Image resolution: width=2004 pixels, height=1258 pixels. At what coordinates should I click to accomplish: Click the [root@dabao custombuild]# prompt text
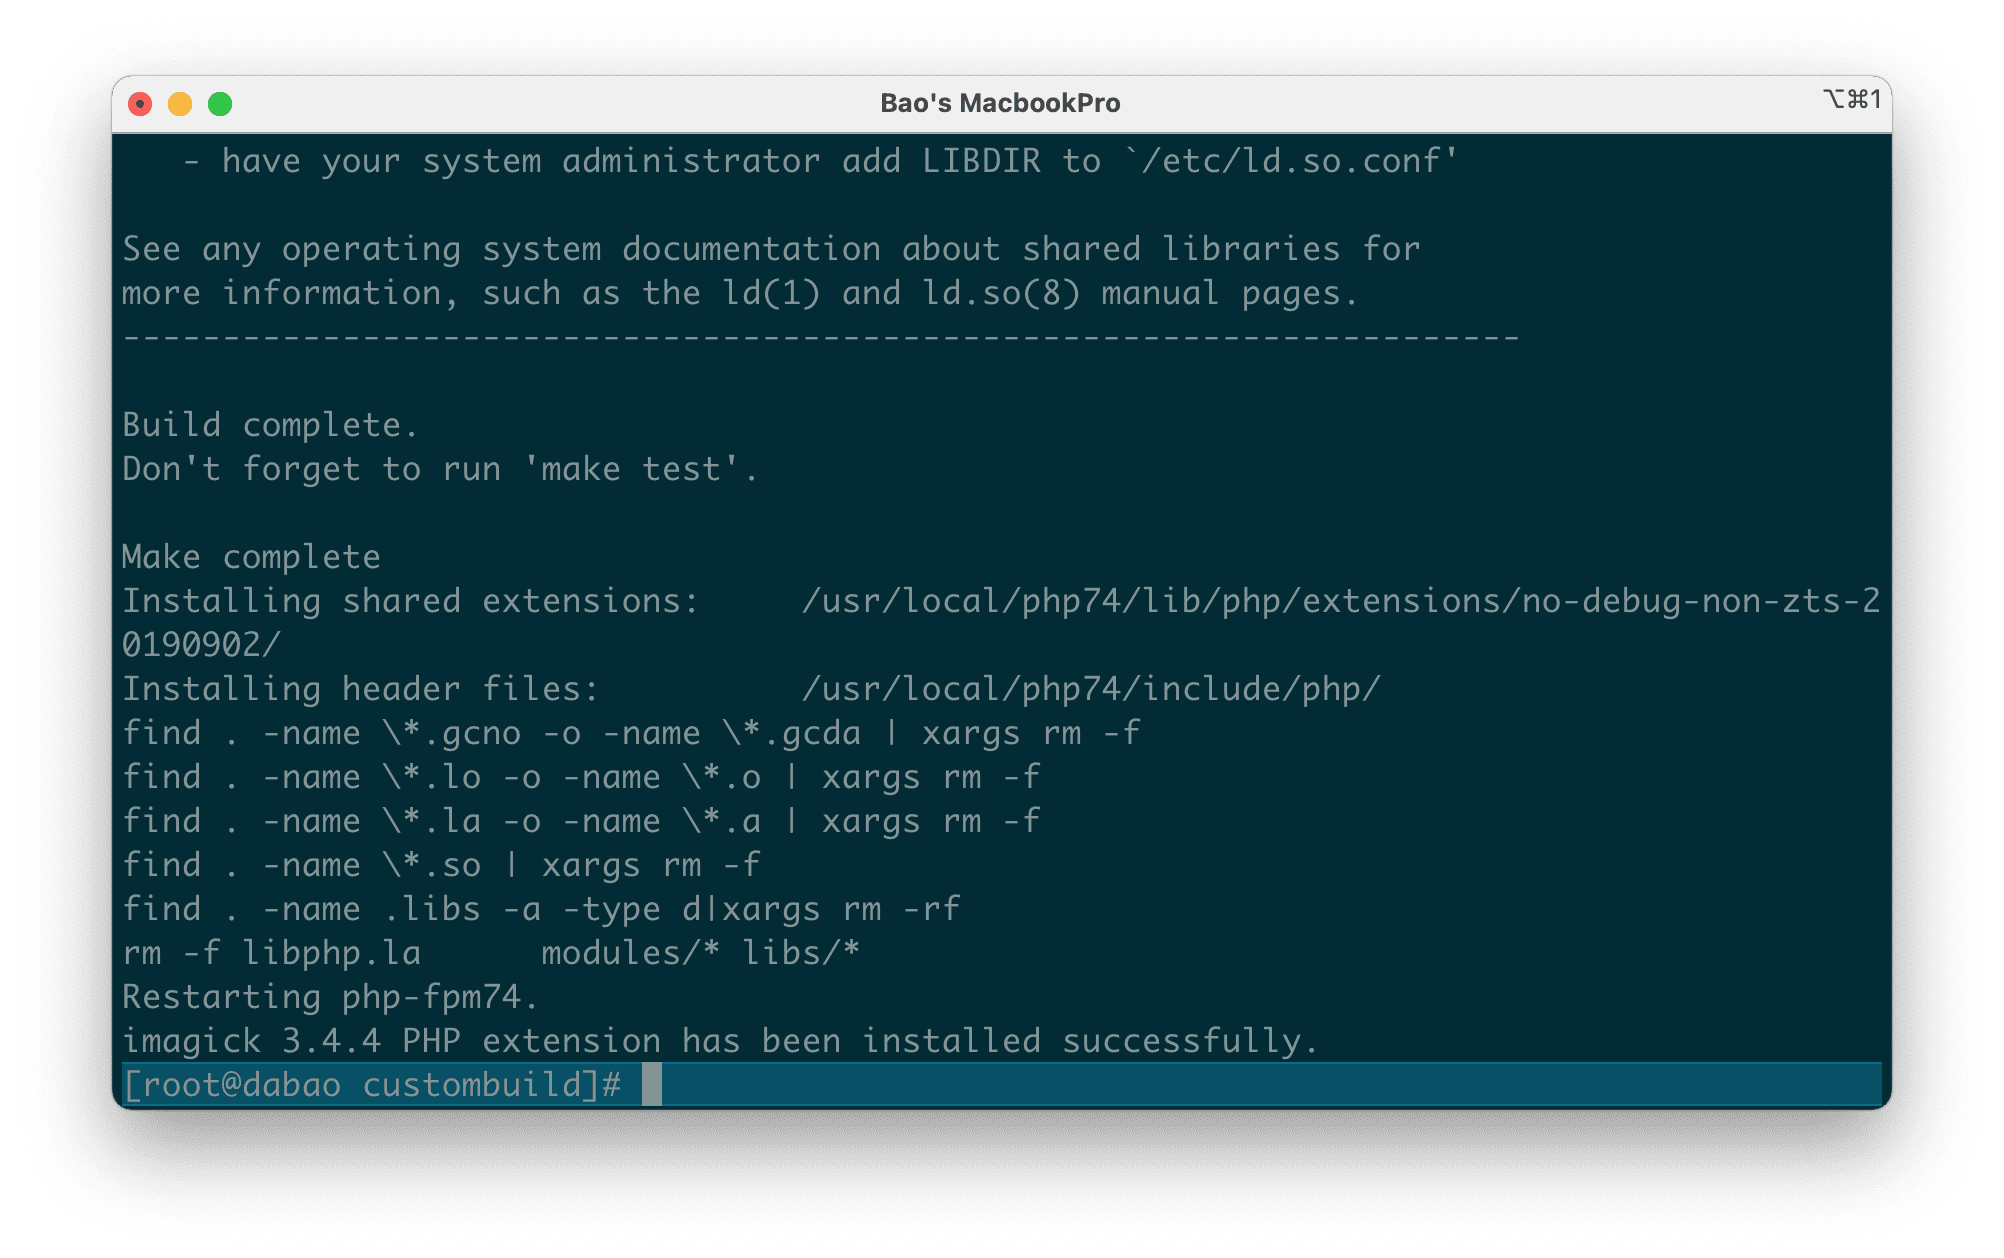pyautogui.click(x=371, y=1085)
